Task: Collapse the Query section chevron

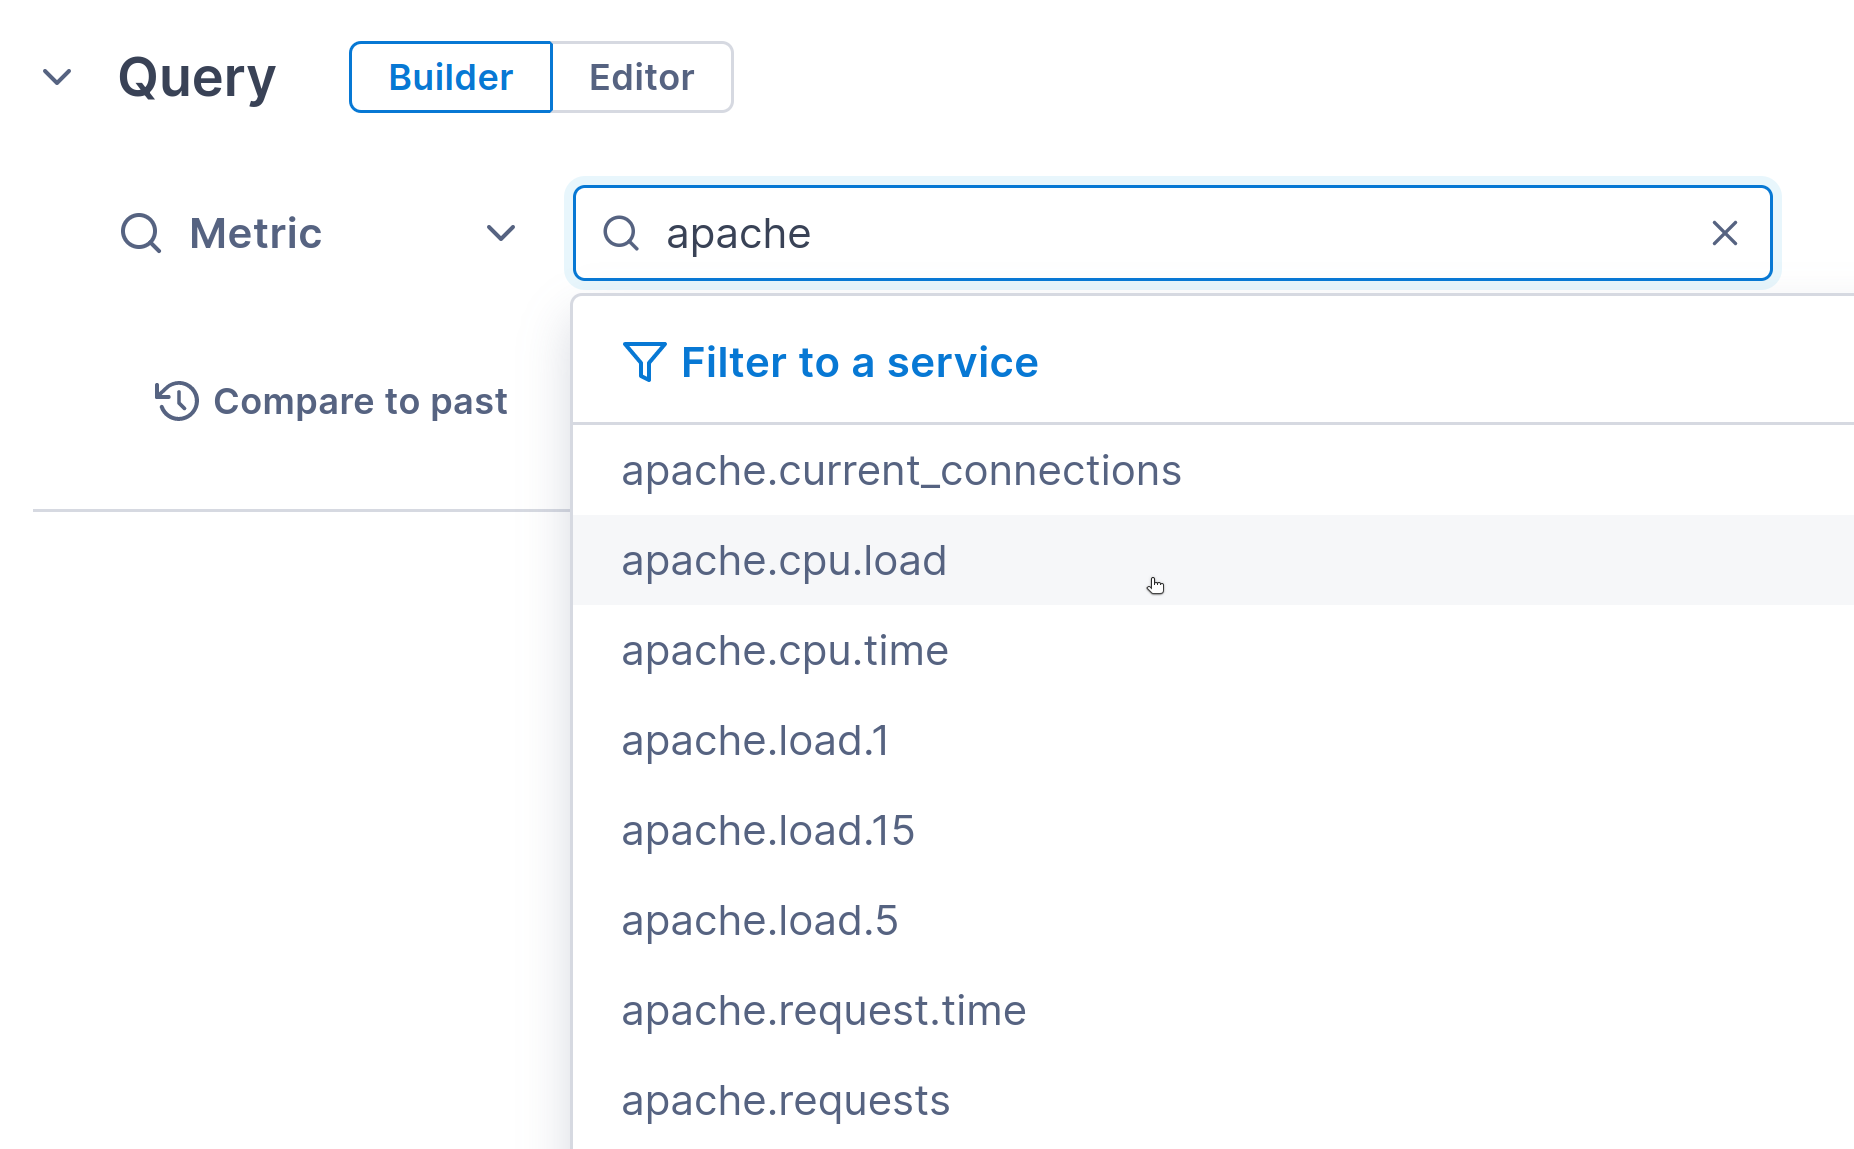Action: click(58, 77)
